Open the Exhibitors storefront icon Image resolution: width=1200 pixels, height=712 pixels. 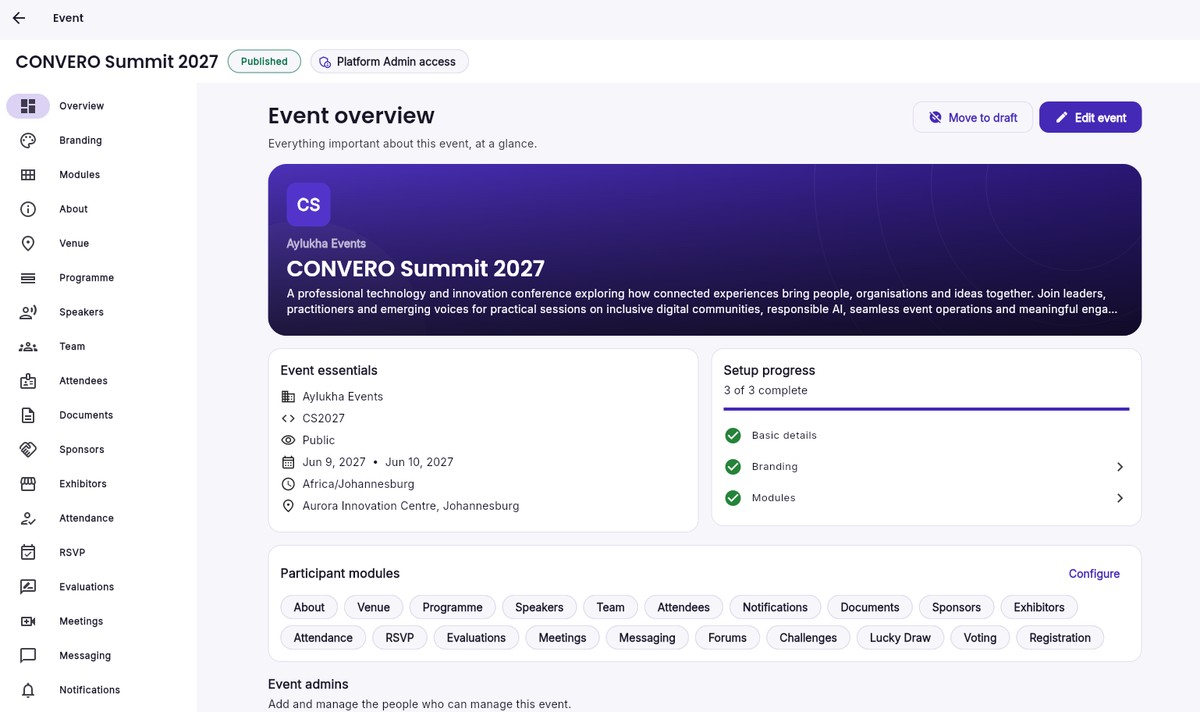tap(28, 484)
